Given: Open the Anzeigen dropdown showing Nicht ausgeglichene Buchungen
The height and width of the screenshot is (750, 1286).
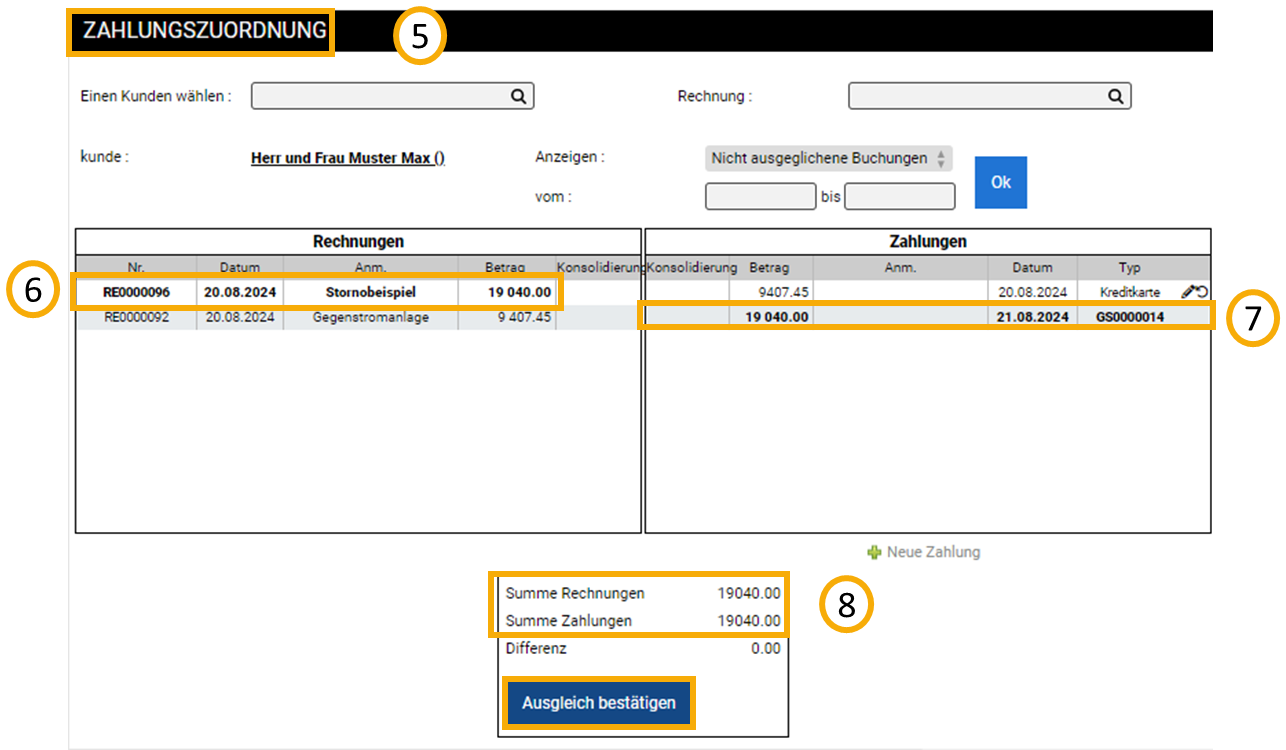Looking at the screenshot, I should tap(828, 159).
